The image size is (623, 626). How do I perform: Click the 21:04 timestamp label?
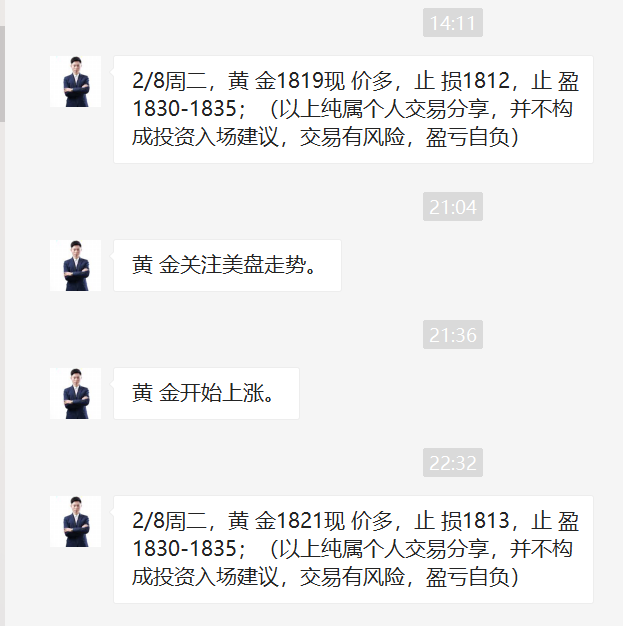pyautogui.click(x=453, y=207)
